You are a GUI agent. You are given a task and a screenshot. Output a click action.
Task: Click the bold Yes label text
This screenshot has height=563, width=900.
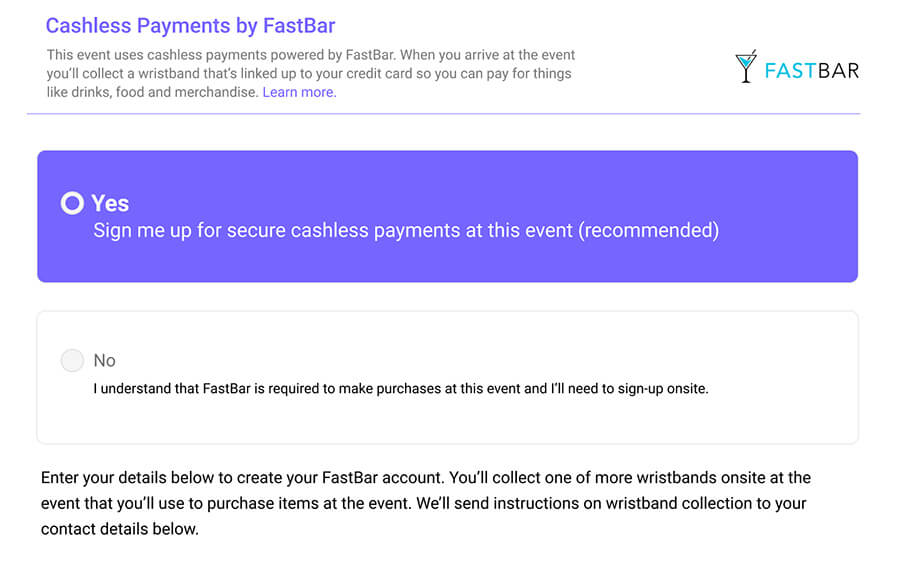click(110, 203)
